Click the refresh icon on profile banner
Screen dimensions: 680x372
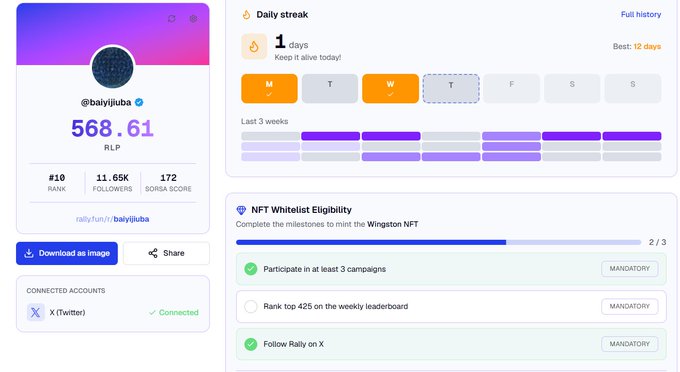pos(172,19)
